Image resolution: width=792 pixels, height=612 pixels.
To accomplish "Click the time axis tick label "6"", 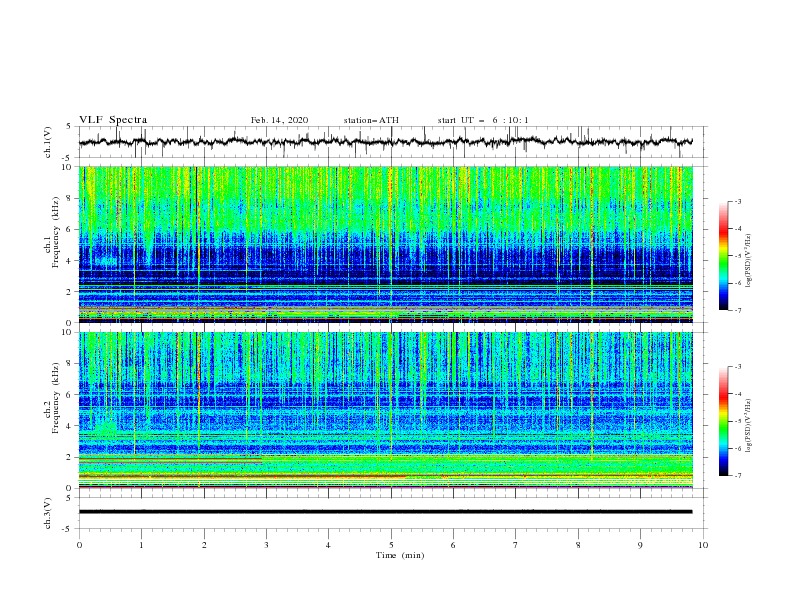I will (454, 545).
